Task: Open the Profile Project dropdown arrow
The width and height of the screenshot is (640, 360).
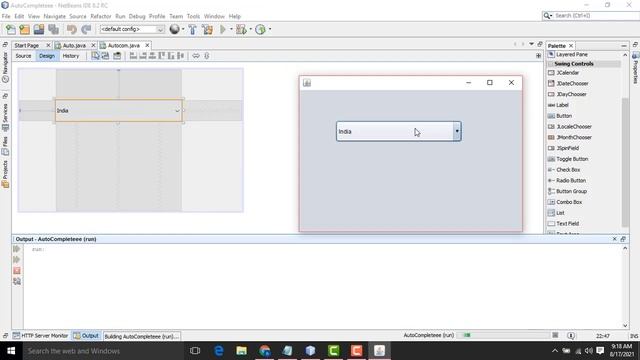Action: (269, 29)
